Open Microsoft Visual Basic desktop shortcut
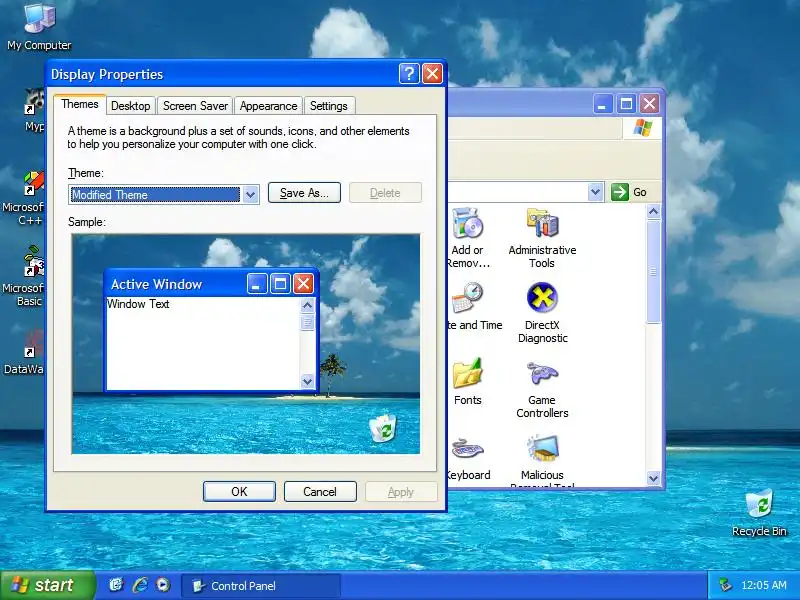This screenshot has width=800, height=600. (x=34, y=262)
